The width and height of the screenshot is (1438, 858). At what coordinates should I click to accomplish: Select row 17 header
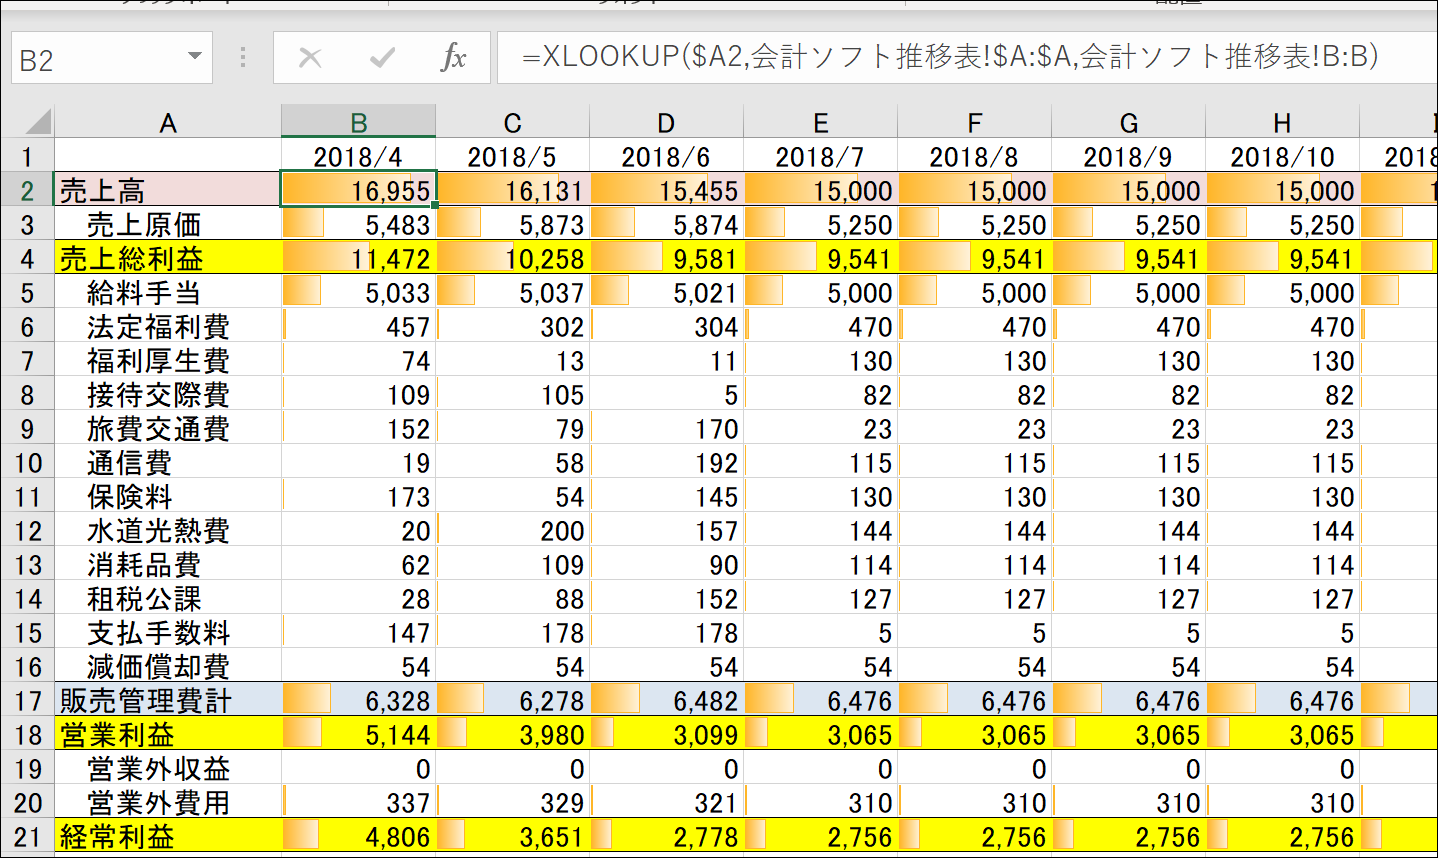click(27, 701)
